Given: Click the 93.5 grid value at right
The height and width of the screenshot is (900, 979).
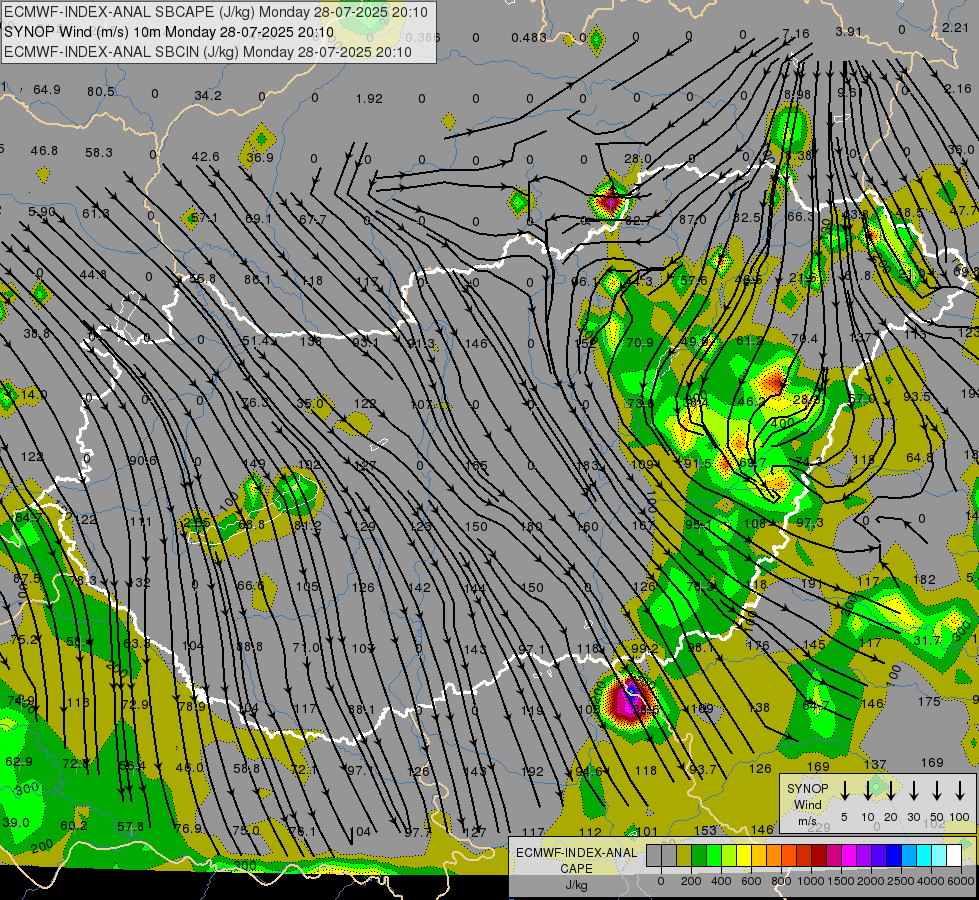Looking at the screenshot, I should click(917, 397).
